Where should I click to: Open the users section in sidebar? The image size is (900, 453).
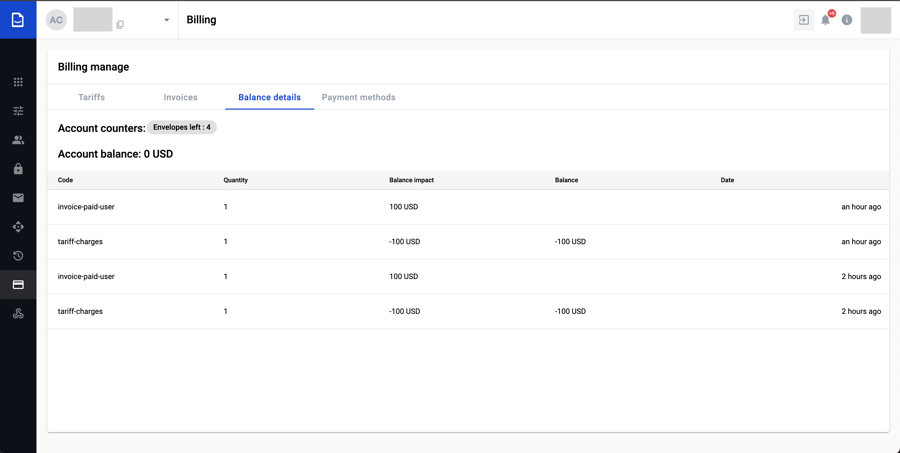click(18, 140)
